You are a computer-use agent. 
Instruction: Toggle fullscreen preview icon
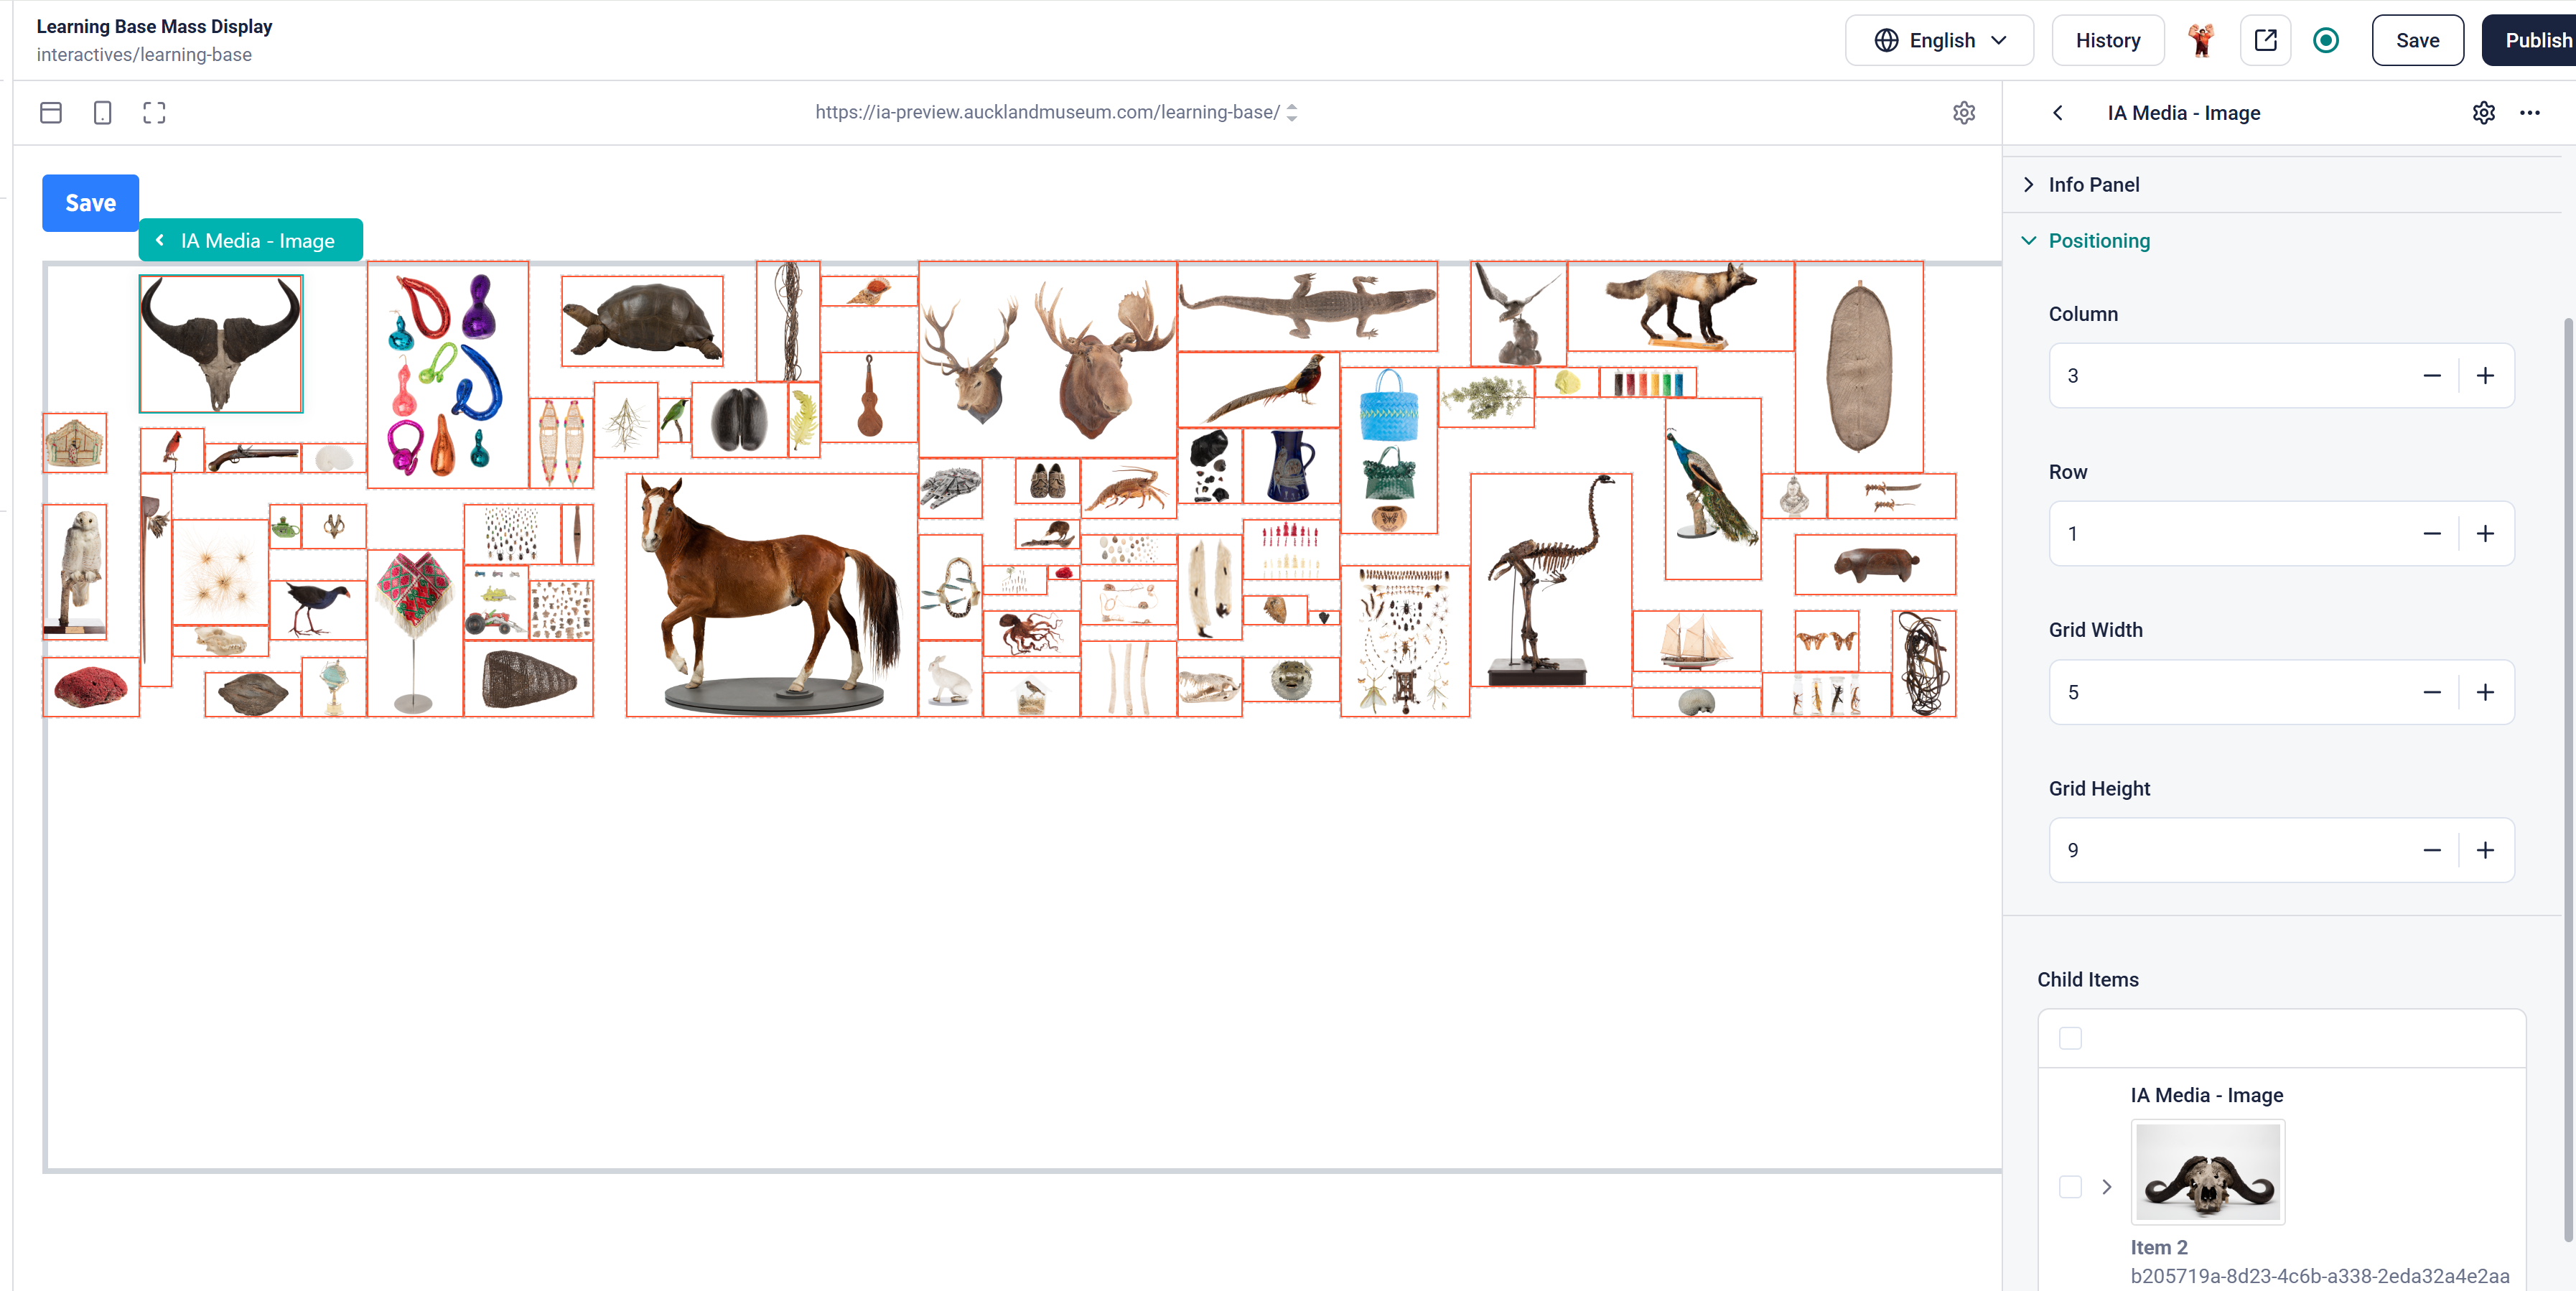tap(154, 113)
